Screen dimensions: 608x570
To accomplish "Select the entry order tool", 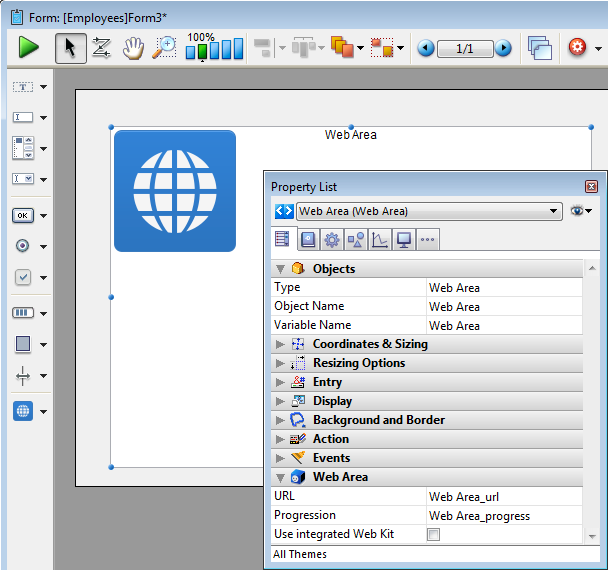I will pos(101,47).
